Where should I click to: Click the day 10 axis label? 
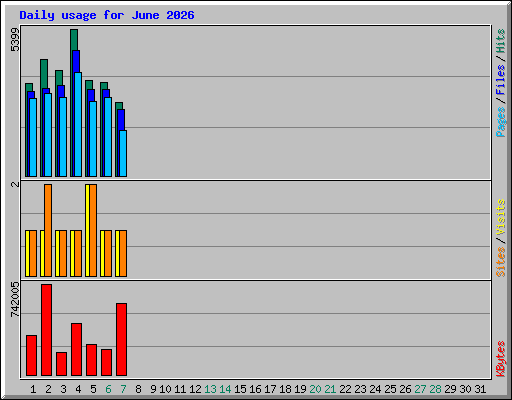[165, 389]
